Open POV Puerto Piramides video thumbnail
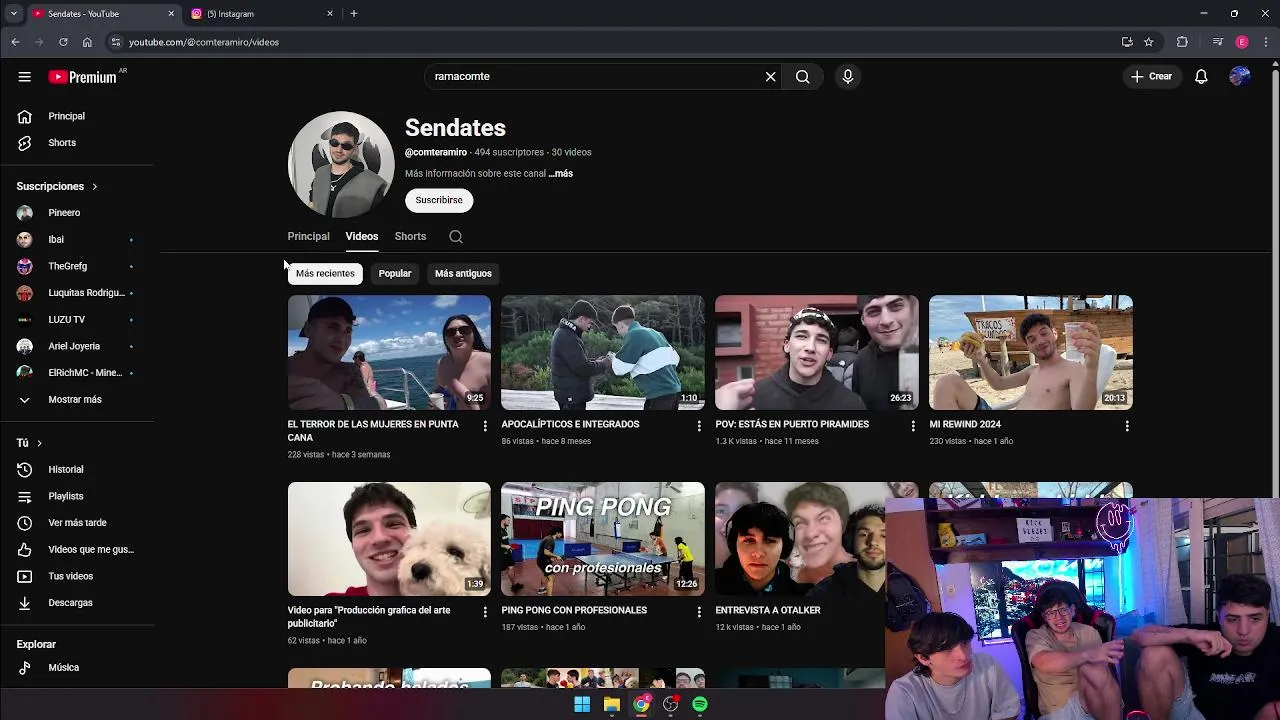The image size is (1280, 720). (x=817, y=352)
